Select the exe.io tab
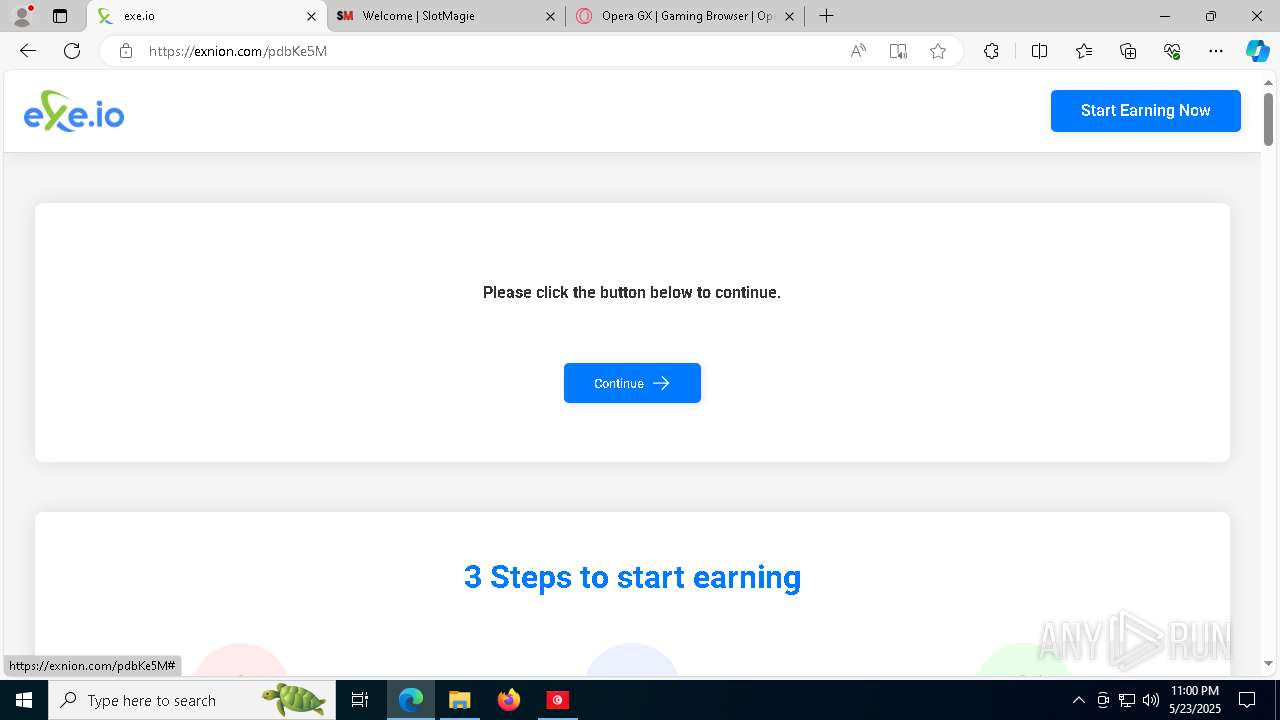The image size is (1280, 720). (x=207, y=16)
